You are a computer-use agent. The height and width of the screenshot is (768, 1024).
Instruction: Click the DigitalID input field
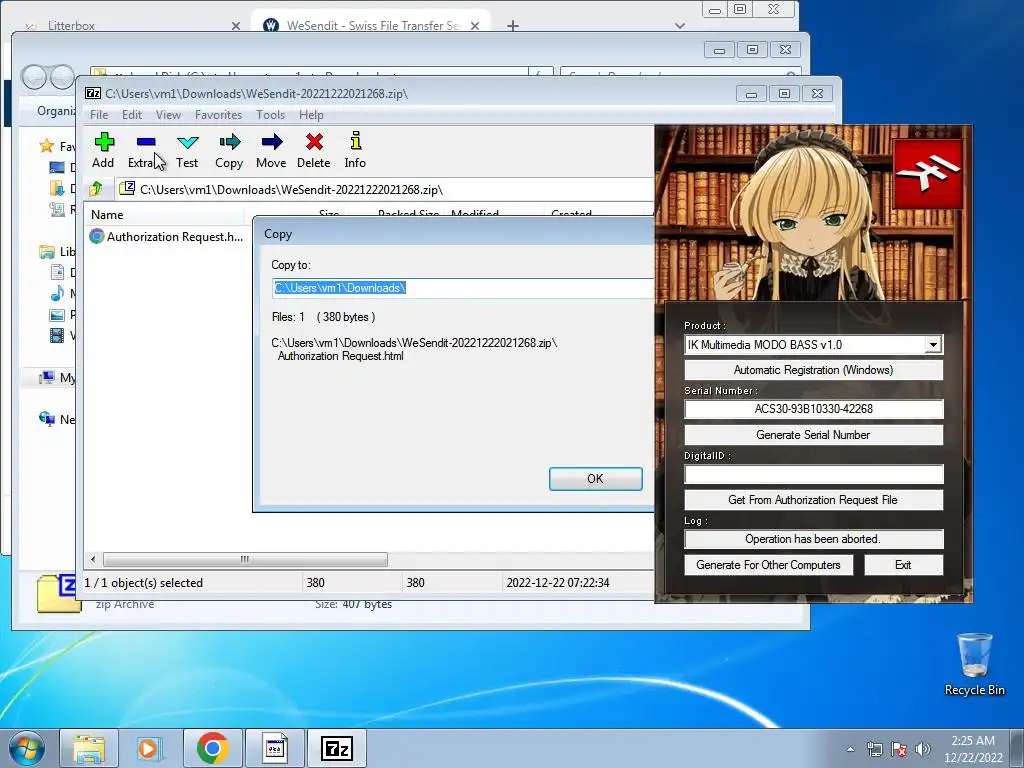(x=813, y=474)
